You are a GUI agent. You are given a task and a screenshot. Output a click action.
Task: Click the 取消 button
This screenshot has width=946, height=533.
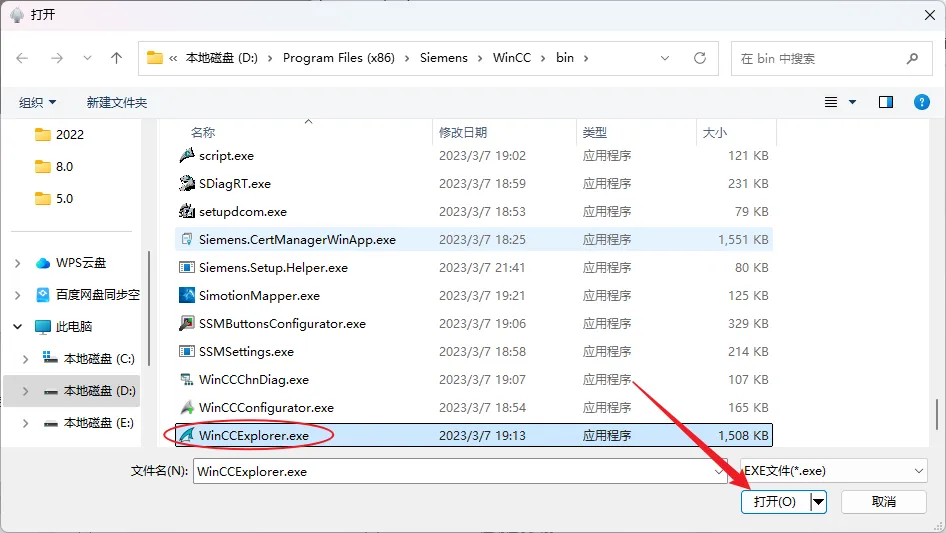click(x=883, y=502)
